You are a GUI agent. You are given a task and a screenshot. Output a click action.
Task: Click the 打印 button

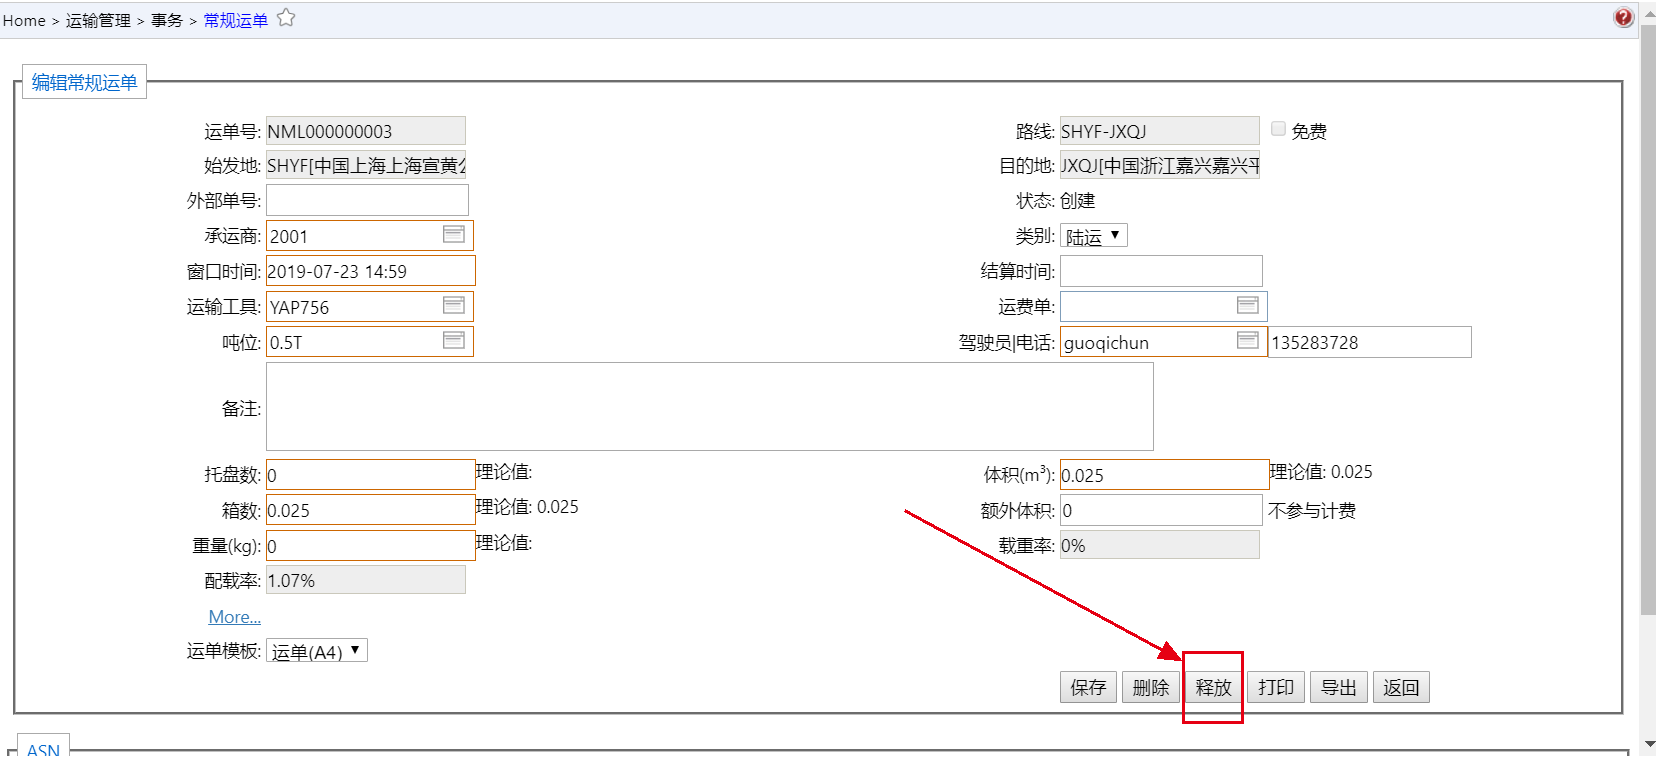pos(1276,687)
